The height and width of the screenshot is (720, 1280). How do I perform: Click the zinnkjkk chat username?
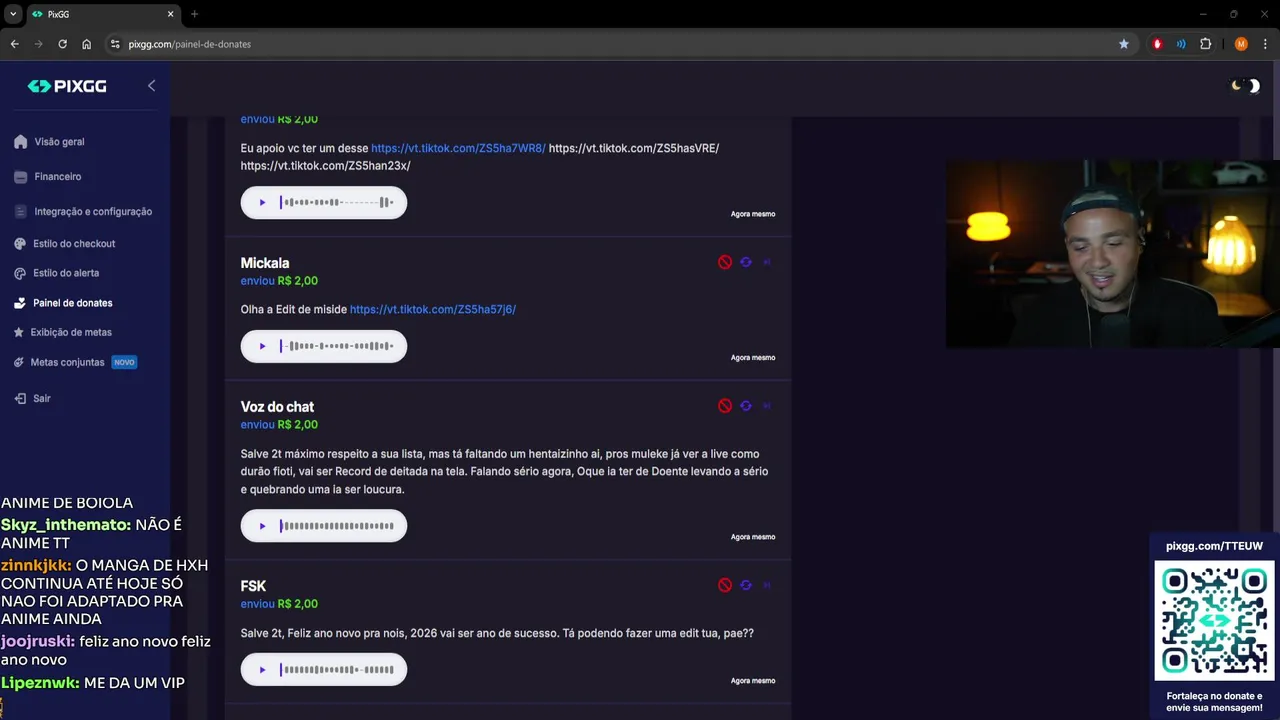(36, 565)
